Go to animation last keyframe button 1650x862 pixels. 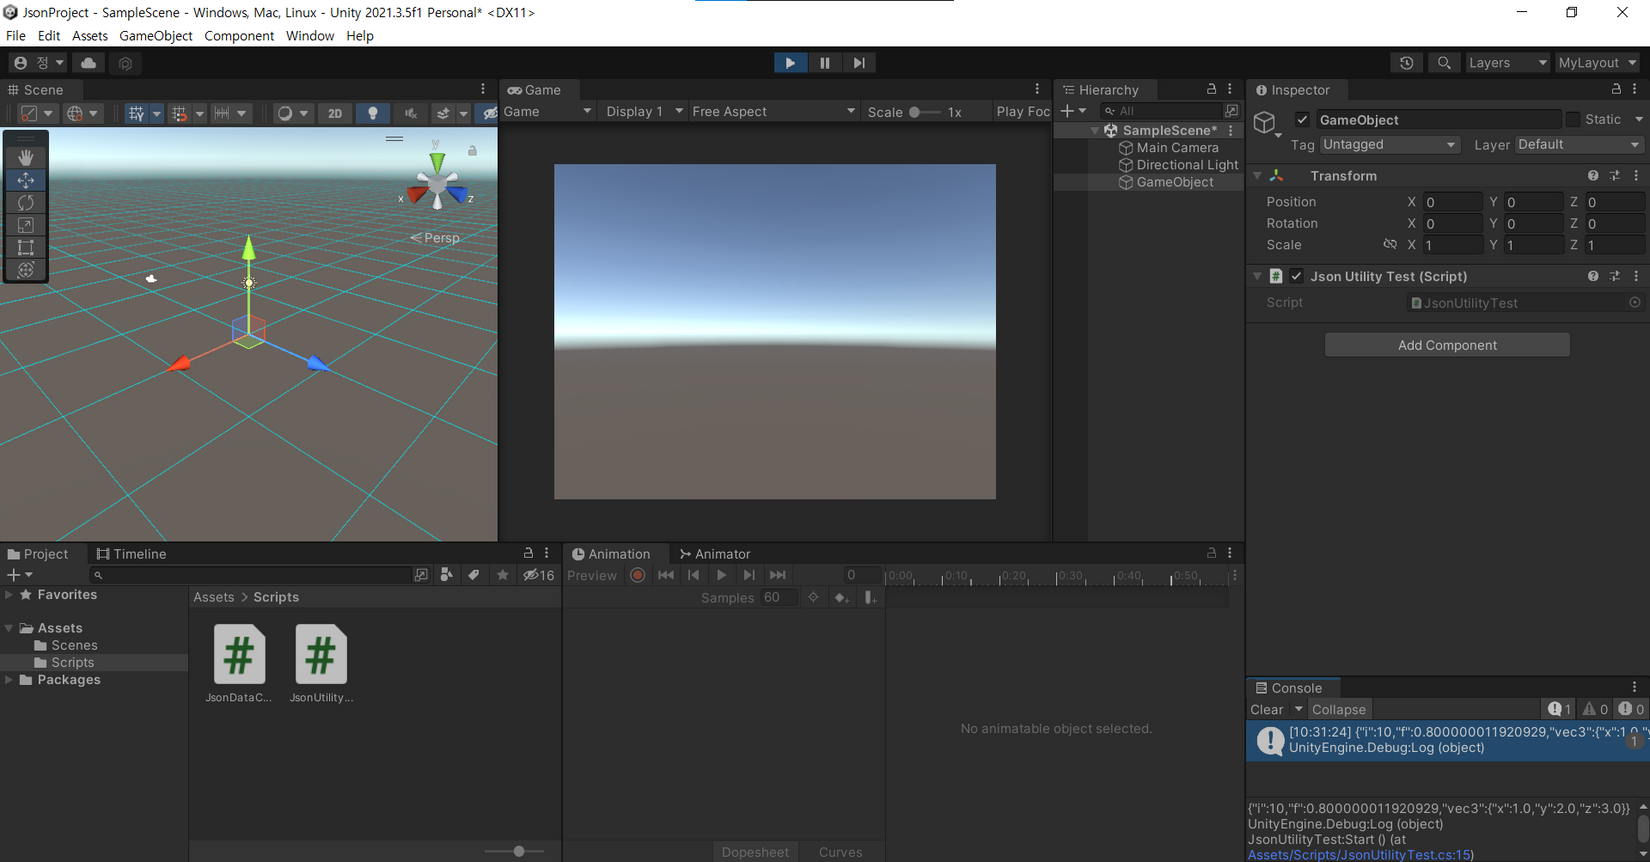pyautogui.click(x=777, y=575)
